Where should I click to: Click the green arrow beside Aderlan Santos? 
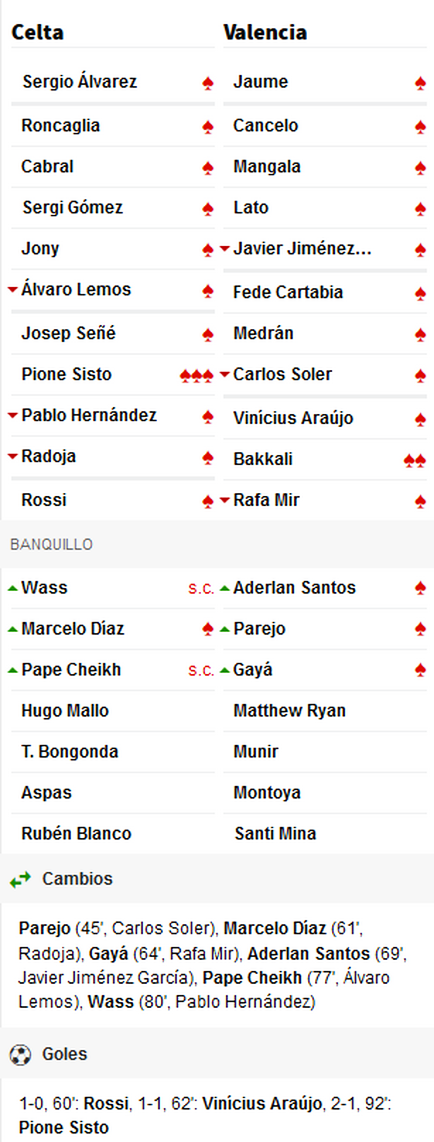point(224,588)
